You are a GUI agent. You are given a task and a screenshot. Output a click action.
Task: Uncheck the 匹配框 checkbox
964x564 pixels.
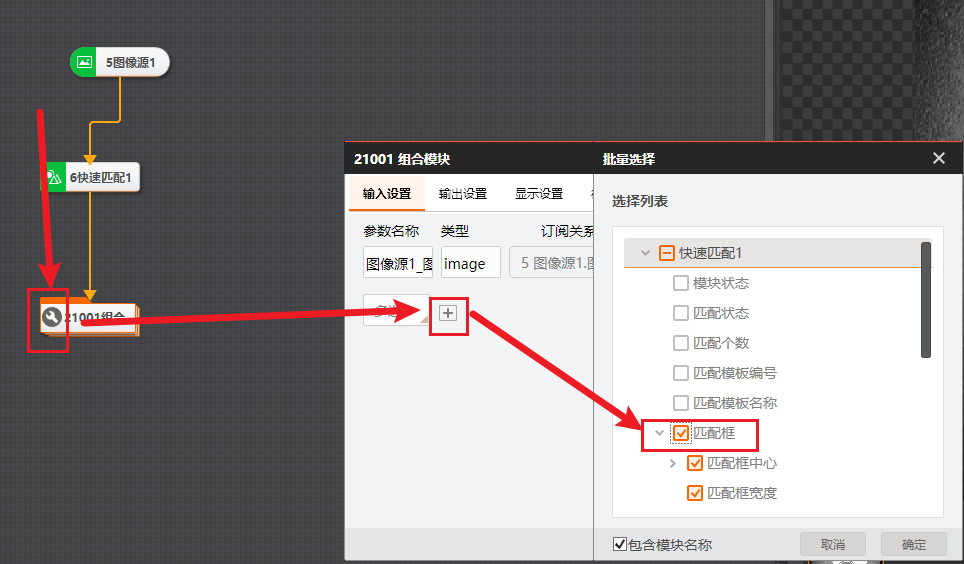tap(681, 433)
